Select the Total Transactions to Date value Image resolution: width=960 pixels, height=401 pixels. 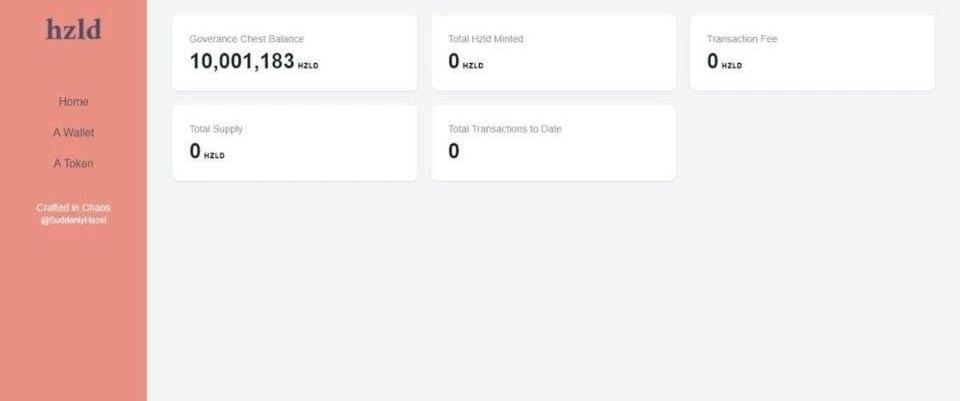(454, 152)
